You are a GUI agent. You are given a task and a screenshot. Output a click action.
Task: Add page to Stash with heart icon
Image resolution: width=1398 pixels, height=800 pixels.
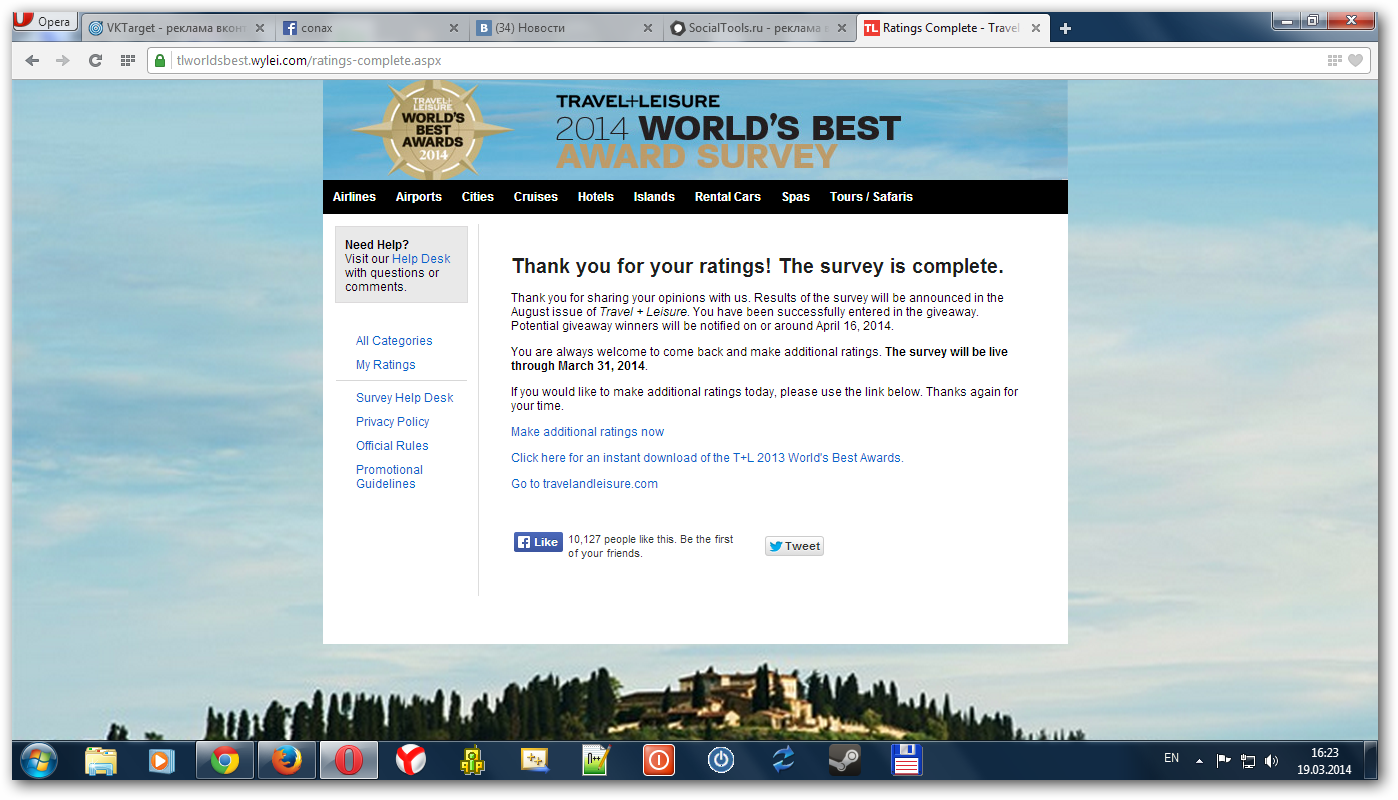[1356, 61]
